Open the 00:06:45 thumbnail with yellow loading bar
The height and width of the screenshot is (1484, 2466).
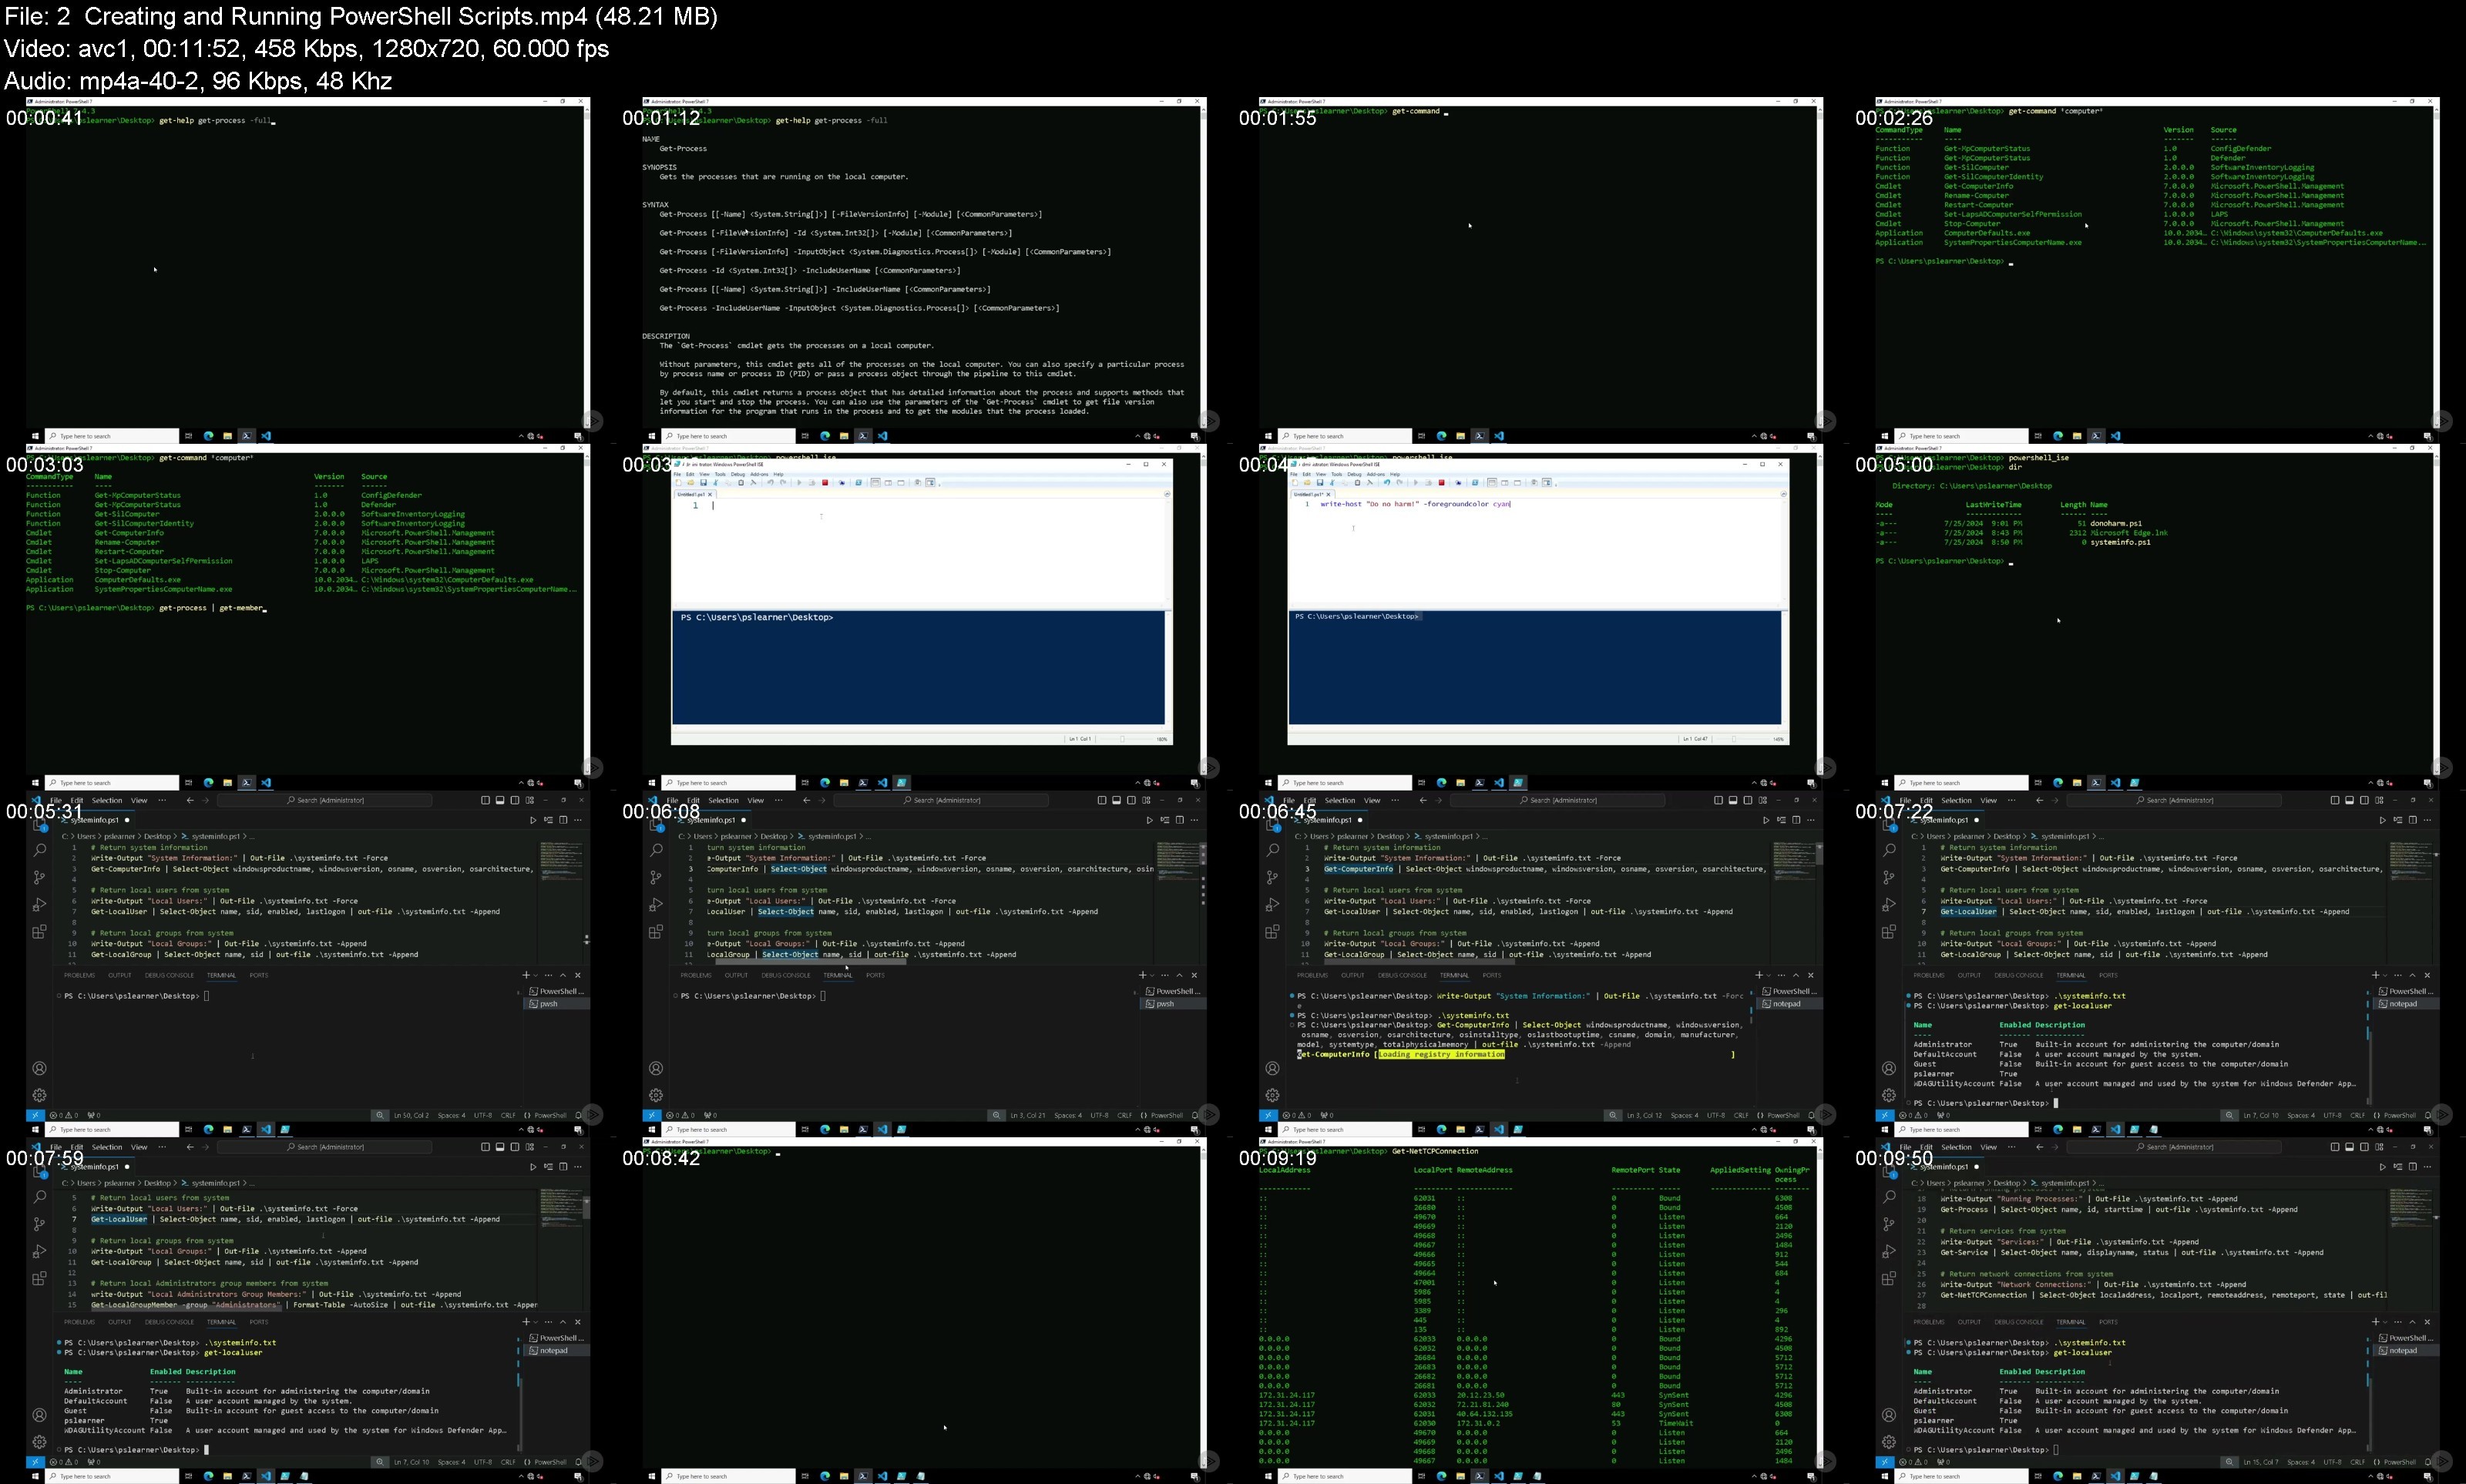(1541, 964)
